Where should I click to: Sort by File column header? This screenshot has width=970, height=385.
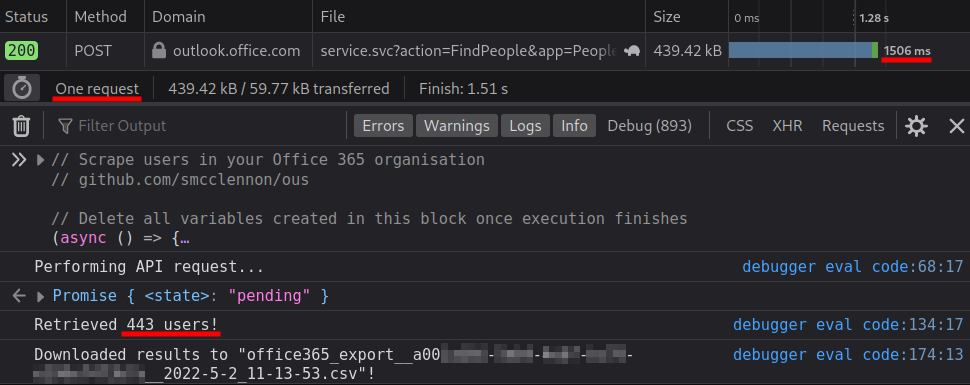coord(479,17)
